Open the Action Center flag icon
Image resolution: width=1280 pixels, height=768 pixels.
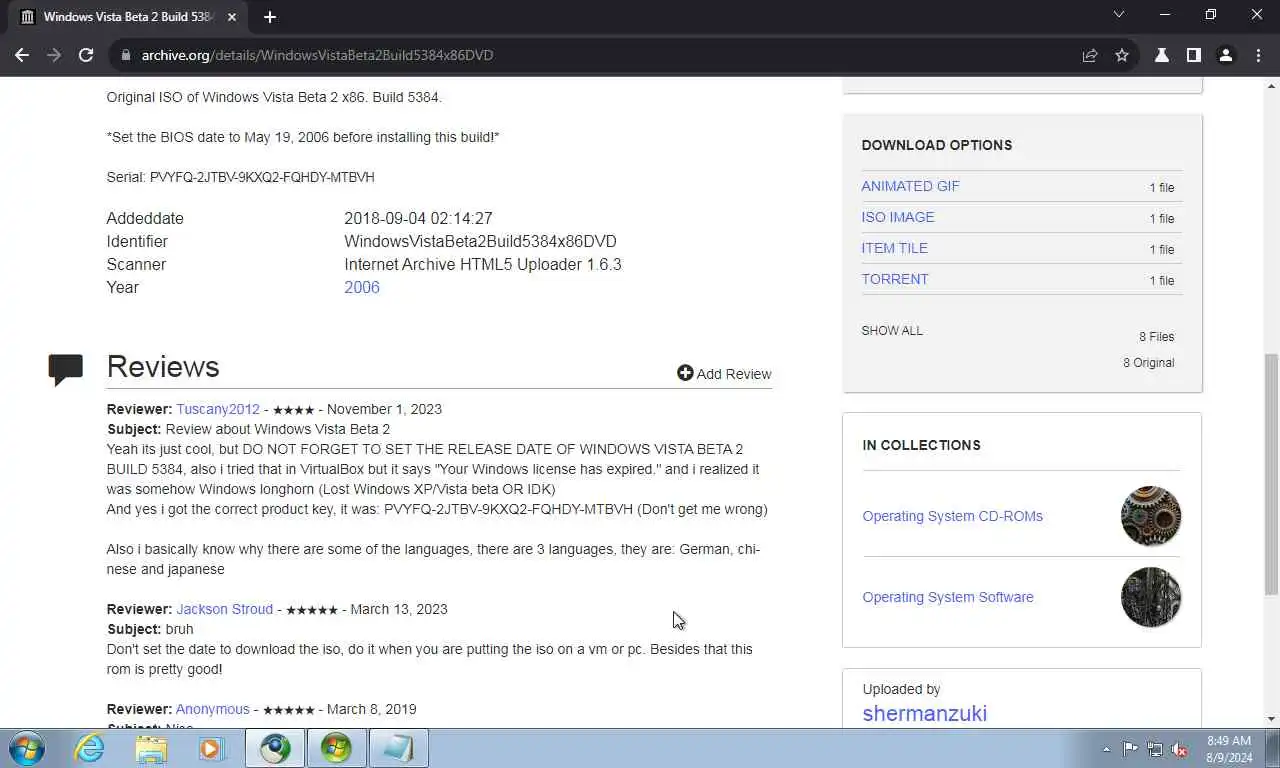coord(1130,749)
